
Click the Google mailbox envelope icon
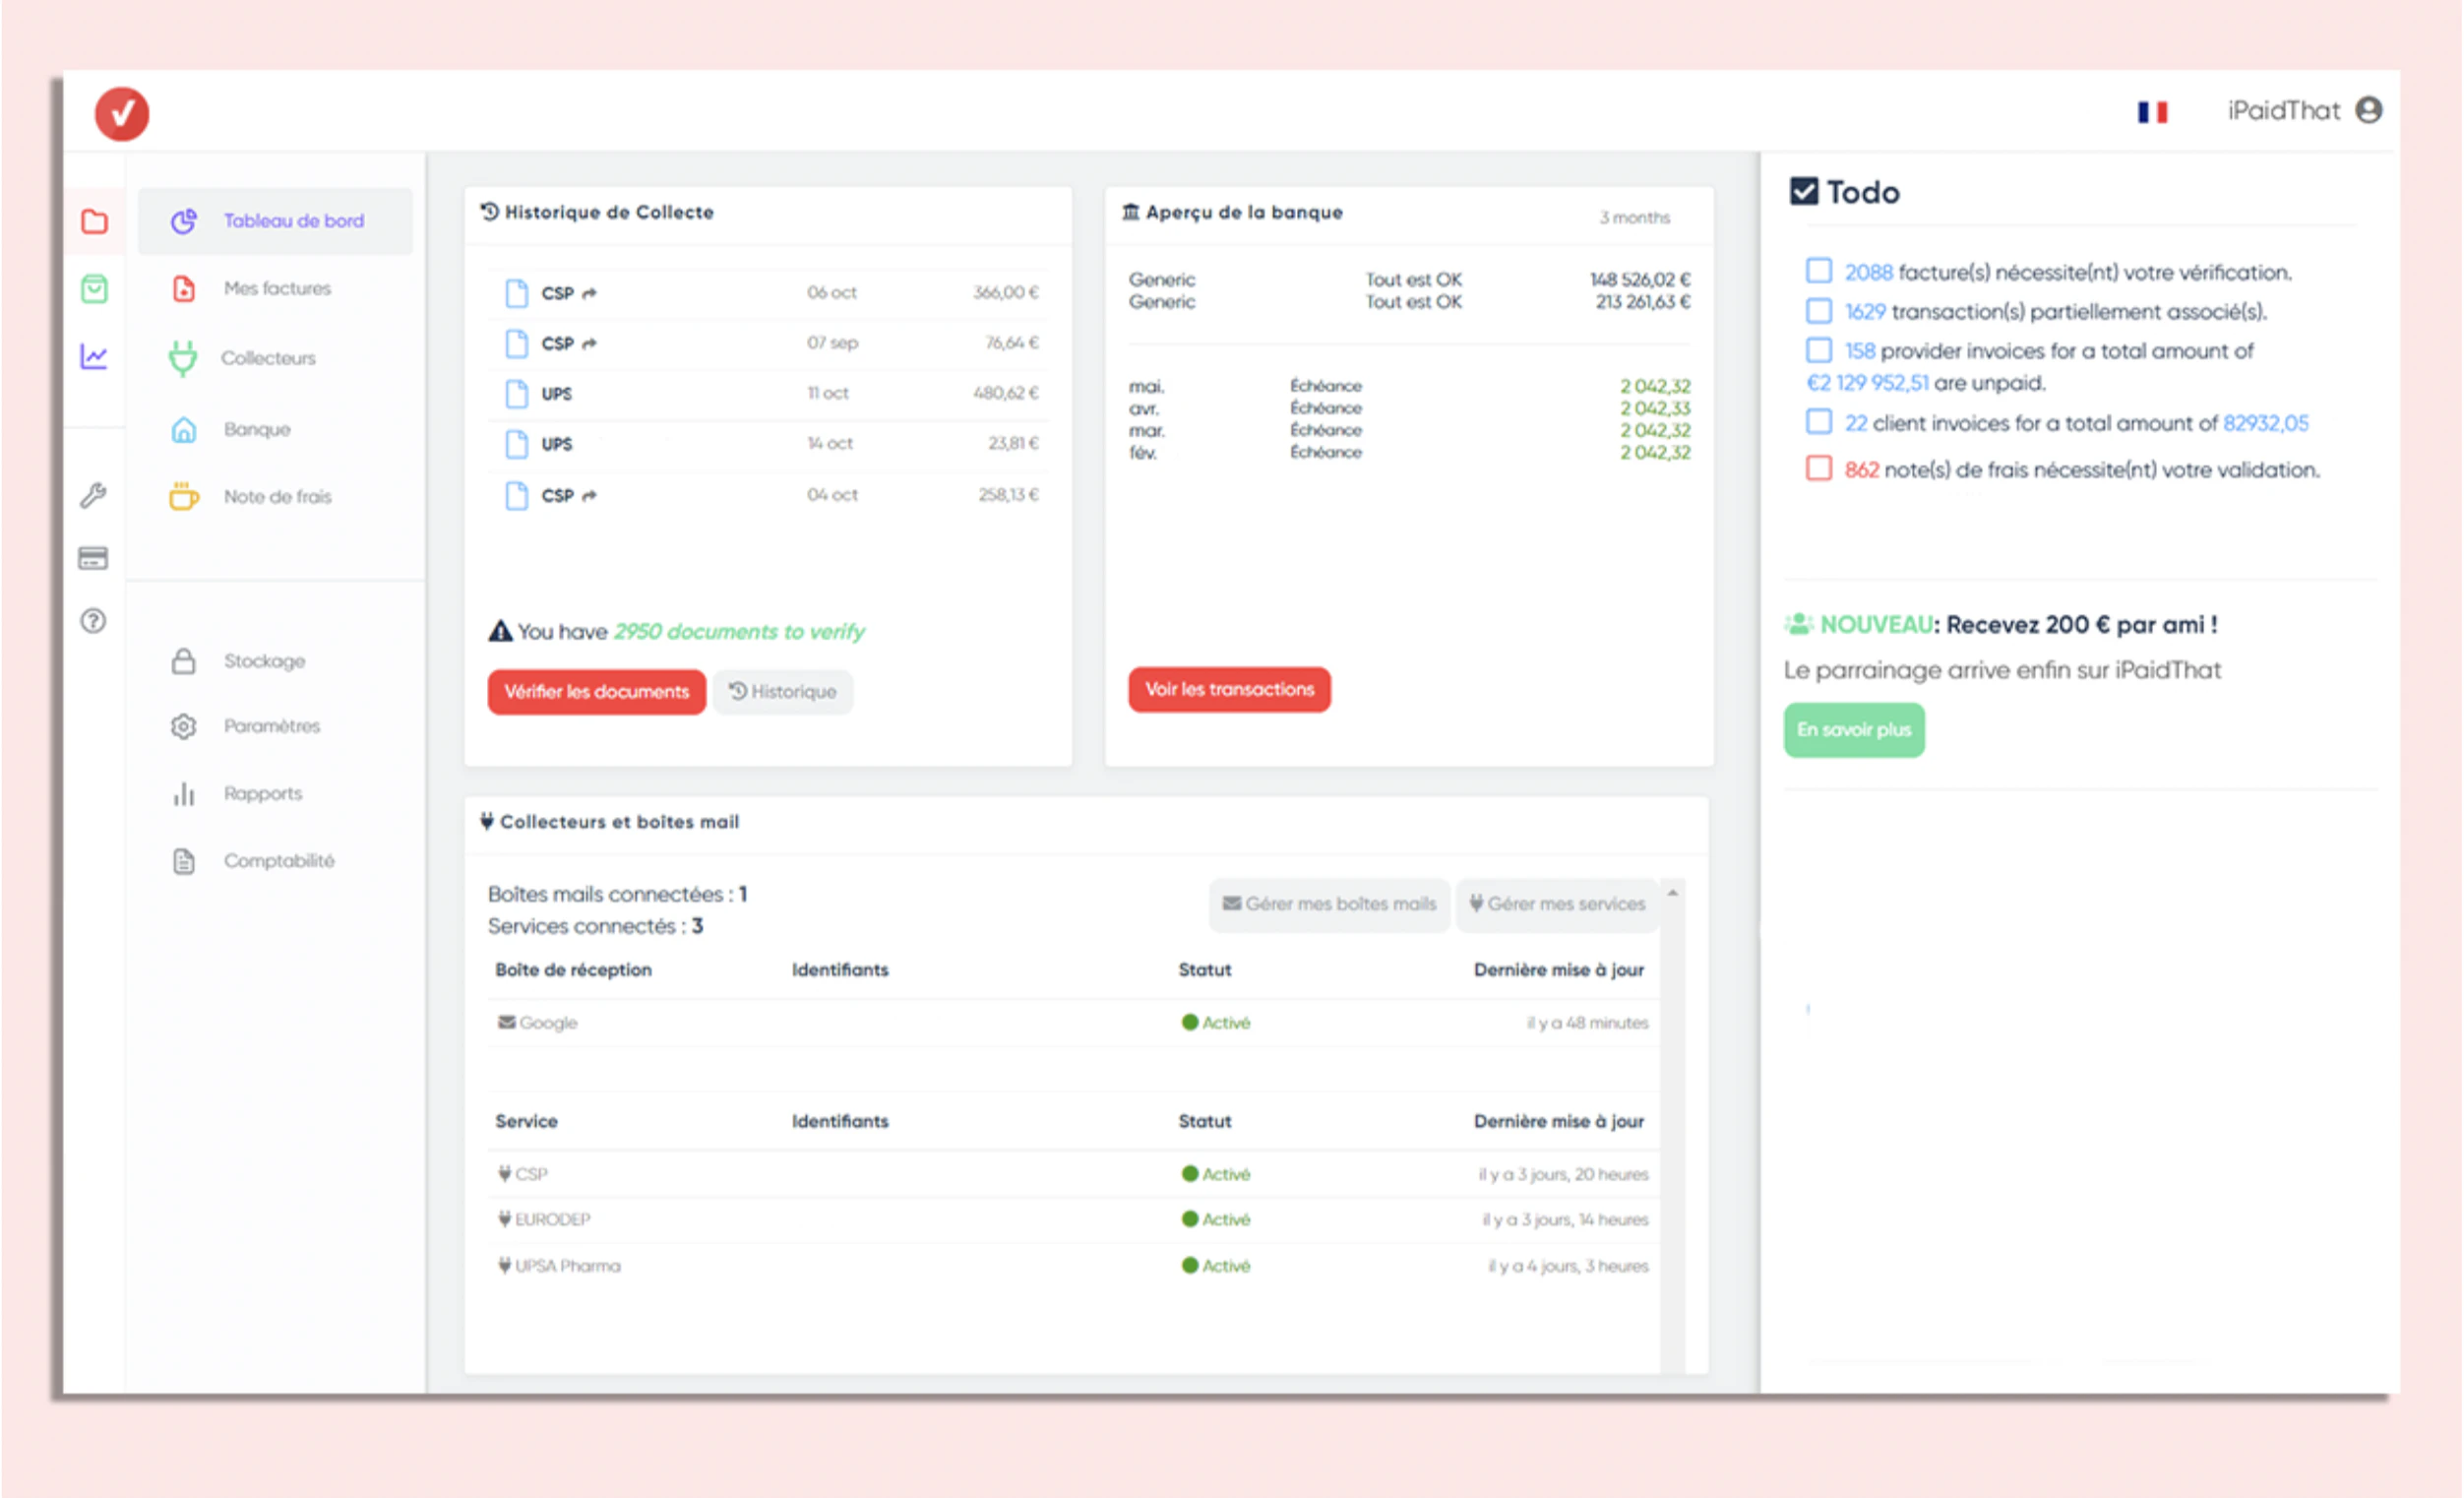click(507, 1022)
